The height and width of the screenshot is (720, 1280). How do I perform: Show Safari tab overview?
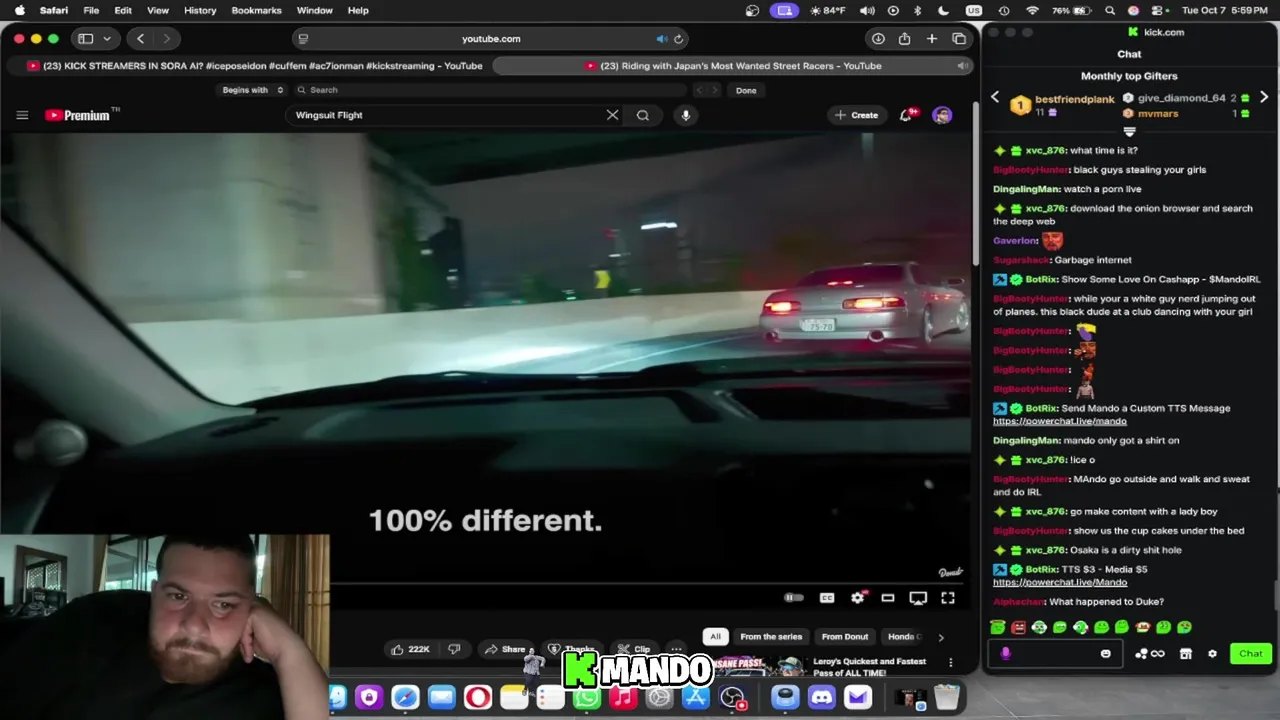click(959, 39)
